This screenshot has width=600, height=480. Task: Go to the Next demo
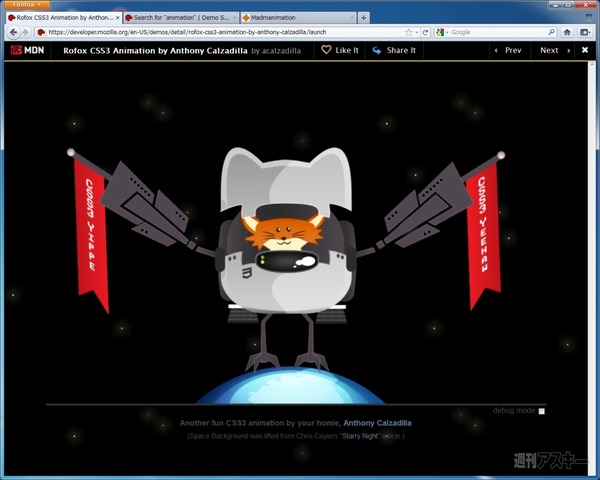[x=555, y=50]
